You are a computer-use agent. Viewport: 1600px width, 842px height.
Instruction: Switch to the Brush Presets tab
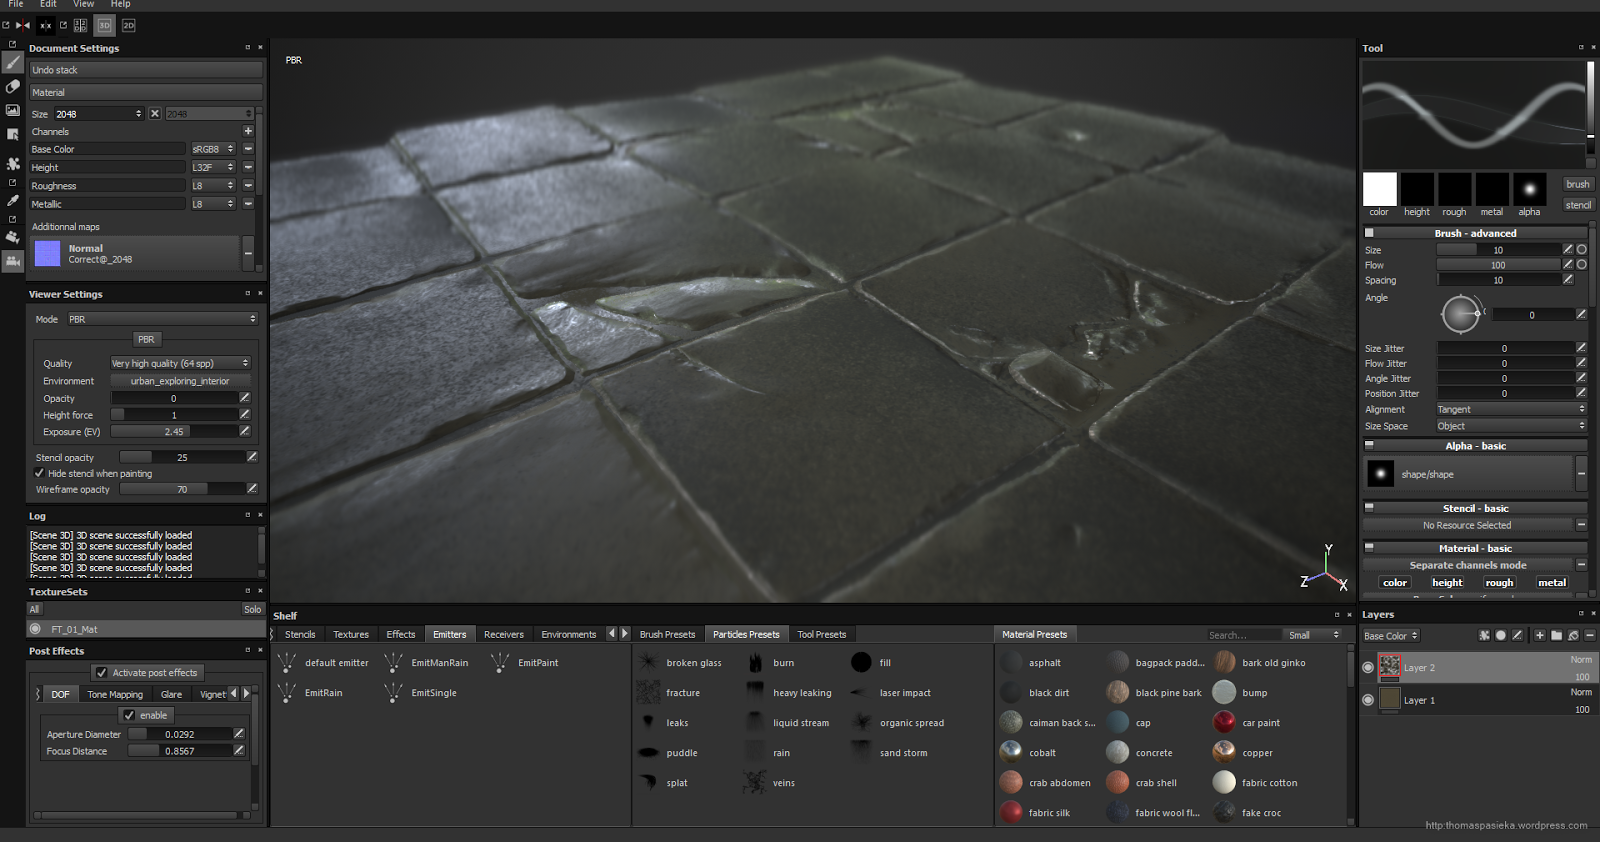pyautogui.click(x=667, y=634)
